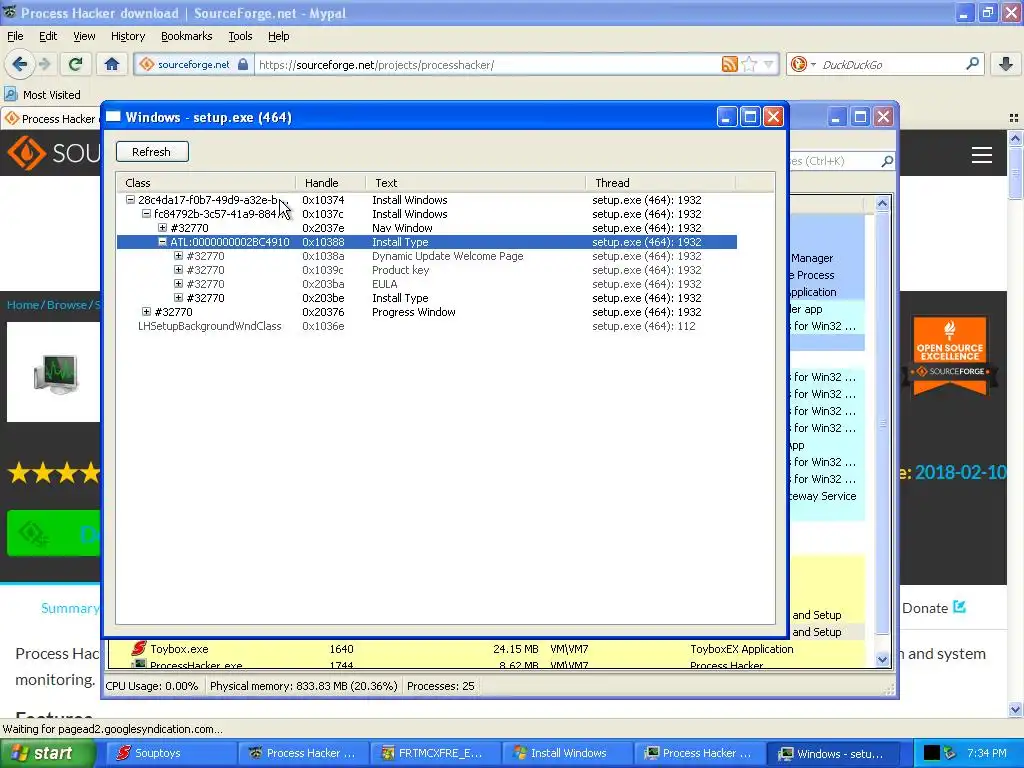
Task: Select the LHSetupBackgroundWndClass row
Action: [x=426, y=326]
